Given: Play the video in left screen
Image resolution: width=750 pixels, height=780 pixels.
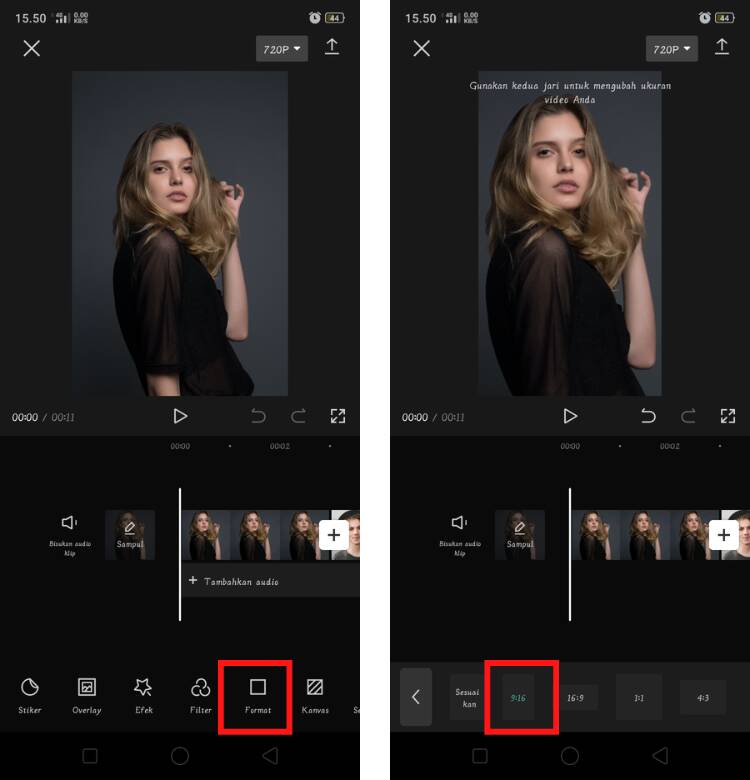Looking at the screenshot, I should (x=180, y=416).
